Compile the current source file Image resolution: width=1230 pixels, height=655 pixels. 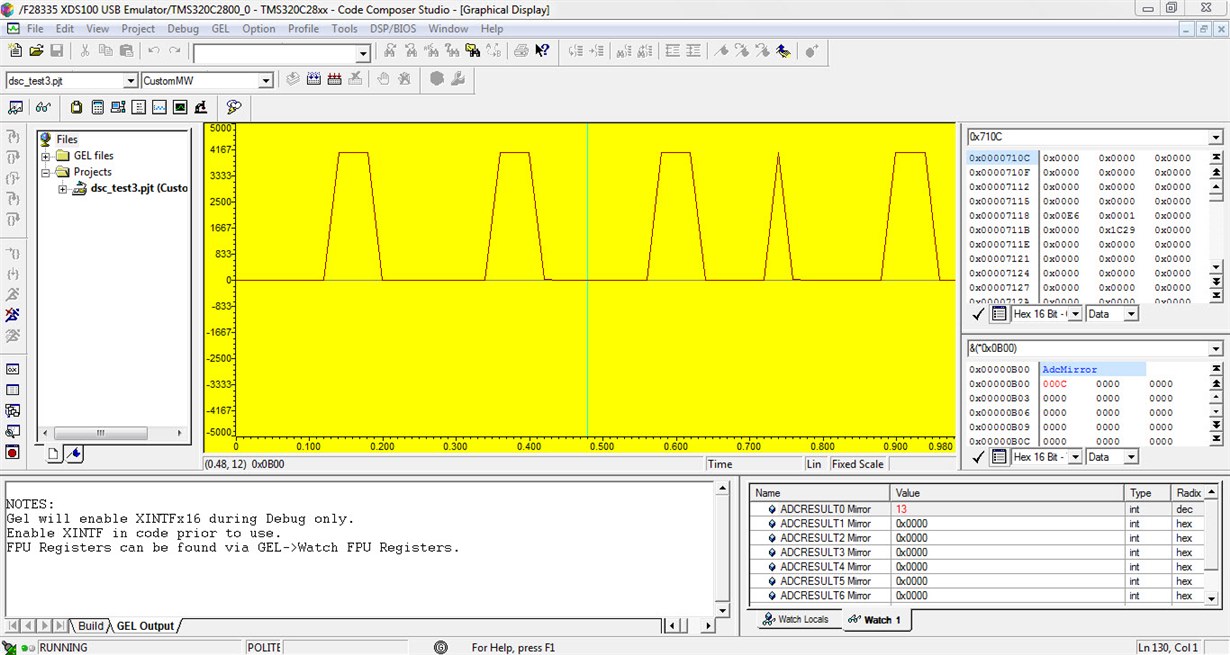291,80
